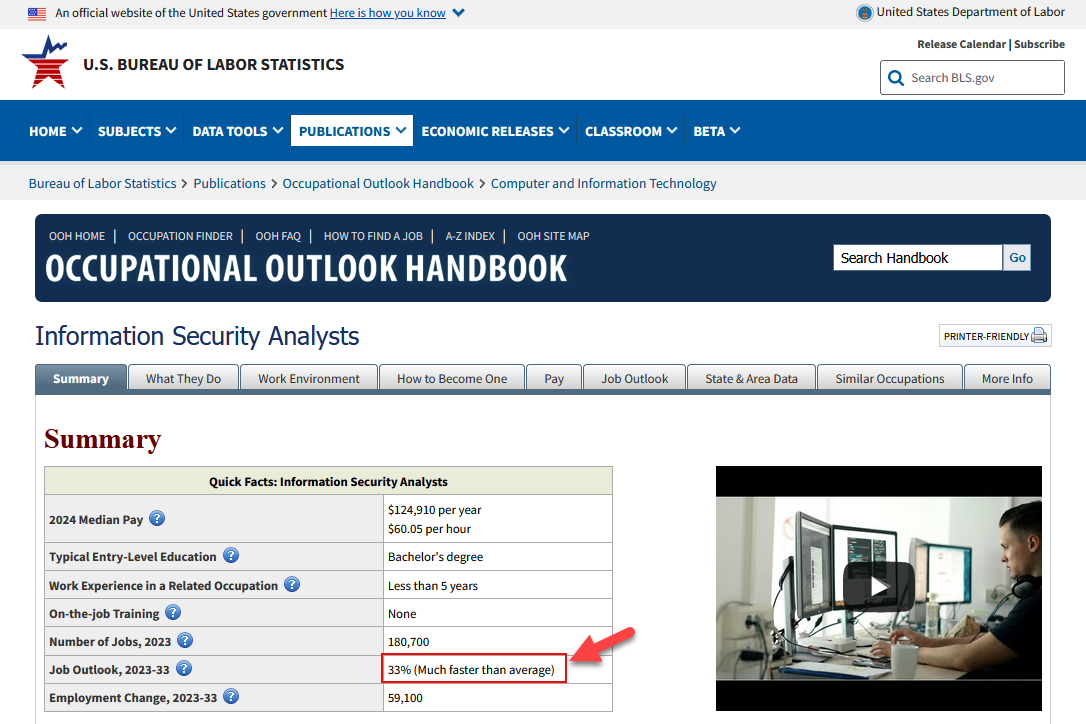Switch to the What They Do tab
Image resolution: width=1086 pixels, height=724 pixels.
click(184, 379)
